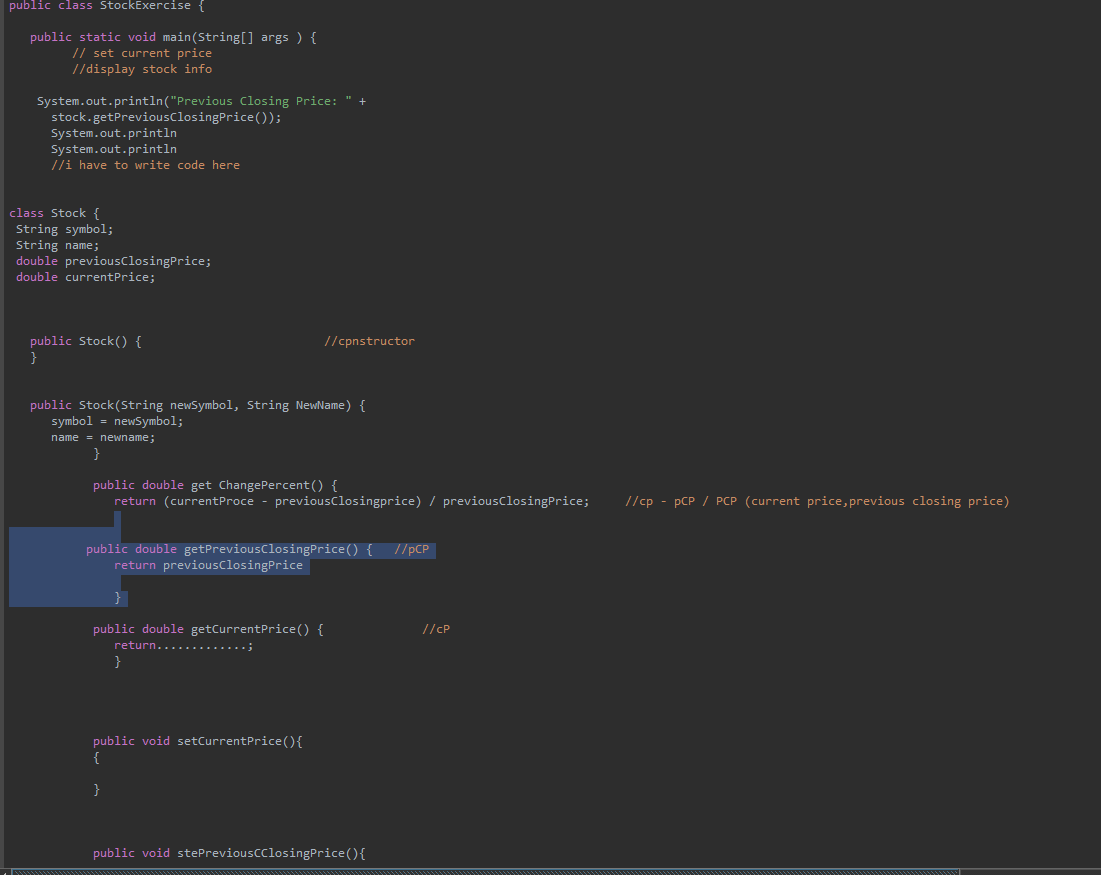Viewport: 1101px width, 875px height.
Task: Click the "//cP" comment beside getCurrentPrice
Action: click(x=436, y=628)
